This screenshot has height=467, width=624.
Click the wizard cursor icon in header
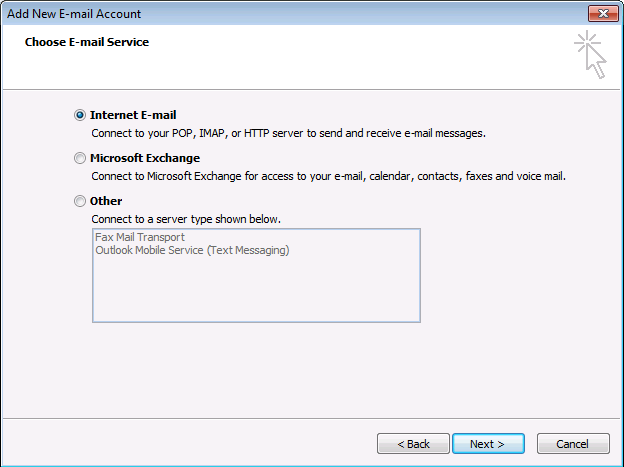pos(591,55)
